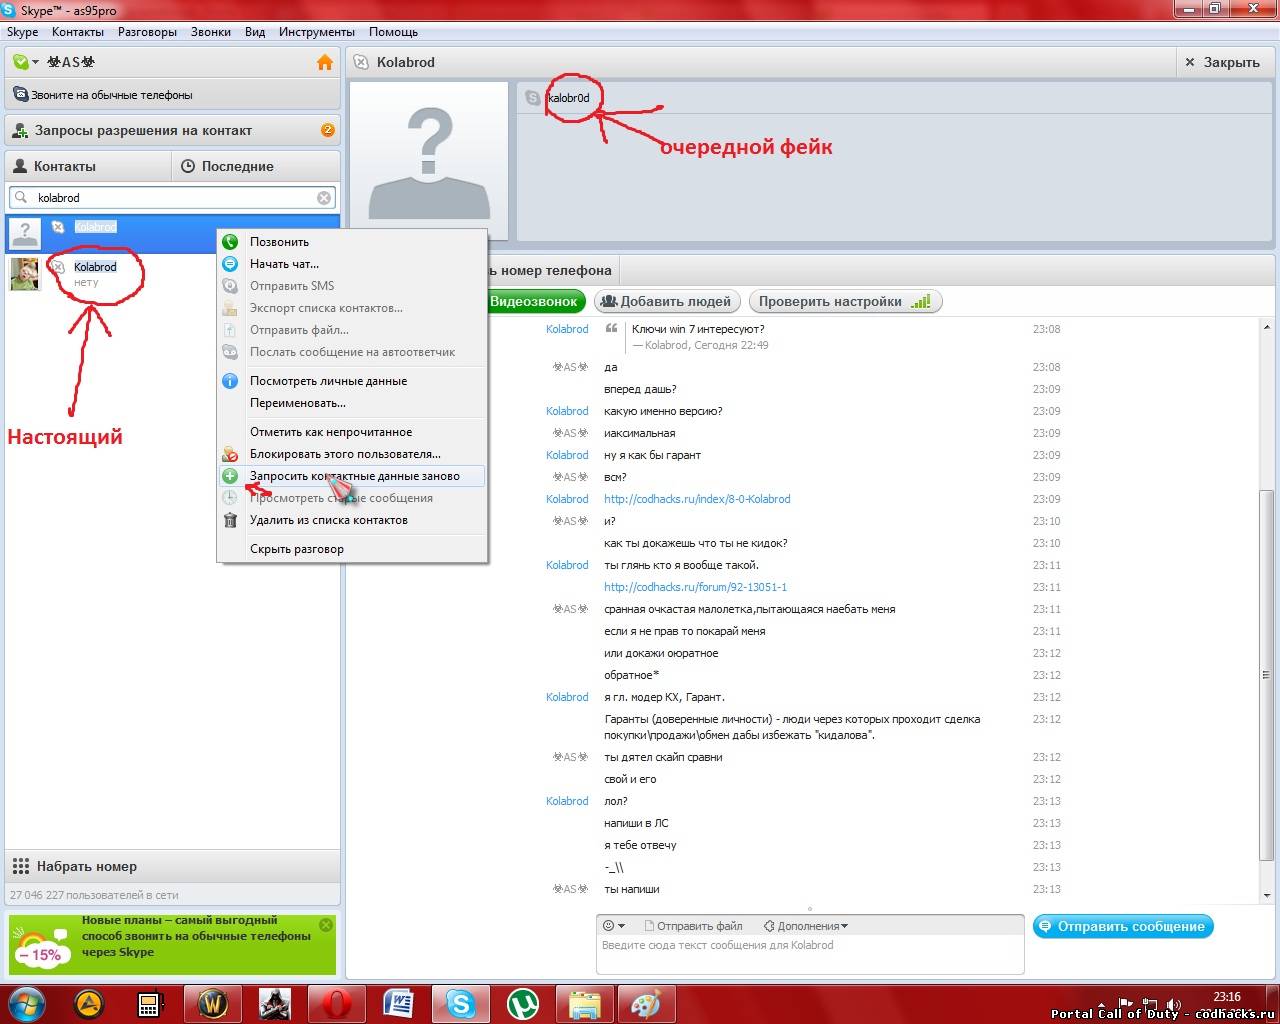This screenshot has width=1280, height=1024.
Task: Open the emoticon picker dropdown
Action: pos(614,926)
